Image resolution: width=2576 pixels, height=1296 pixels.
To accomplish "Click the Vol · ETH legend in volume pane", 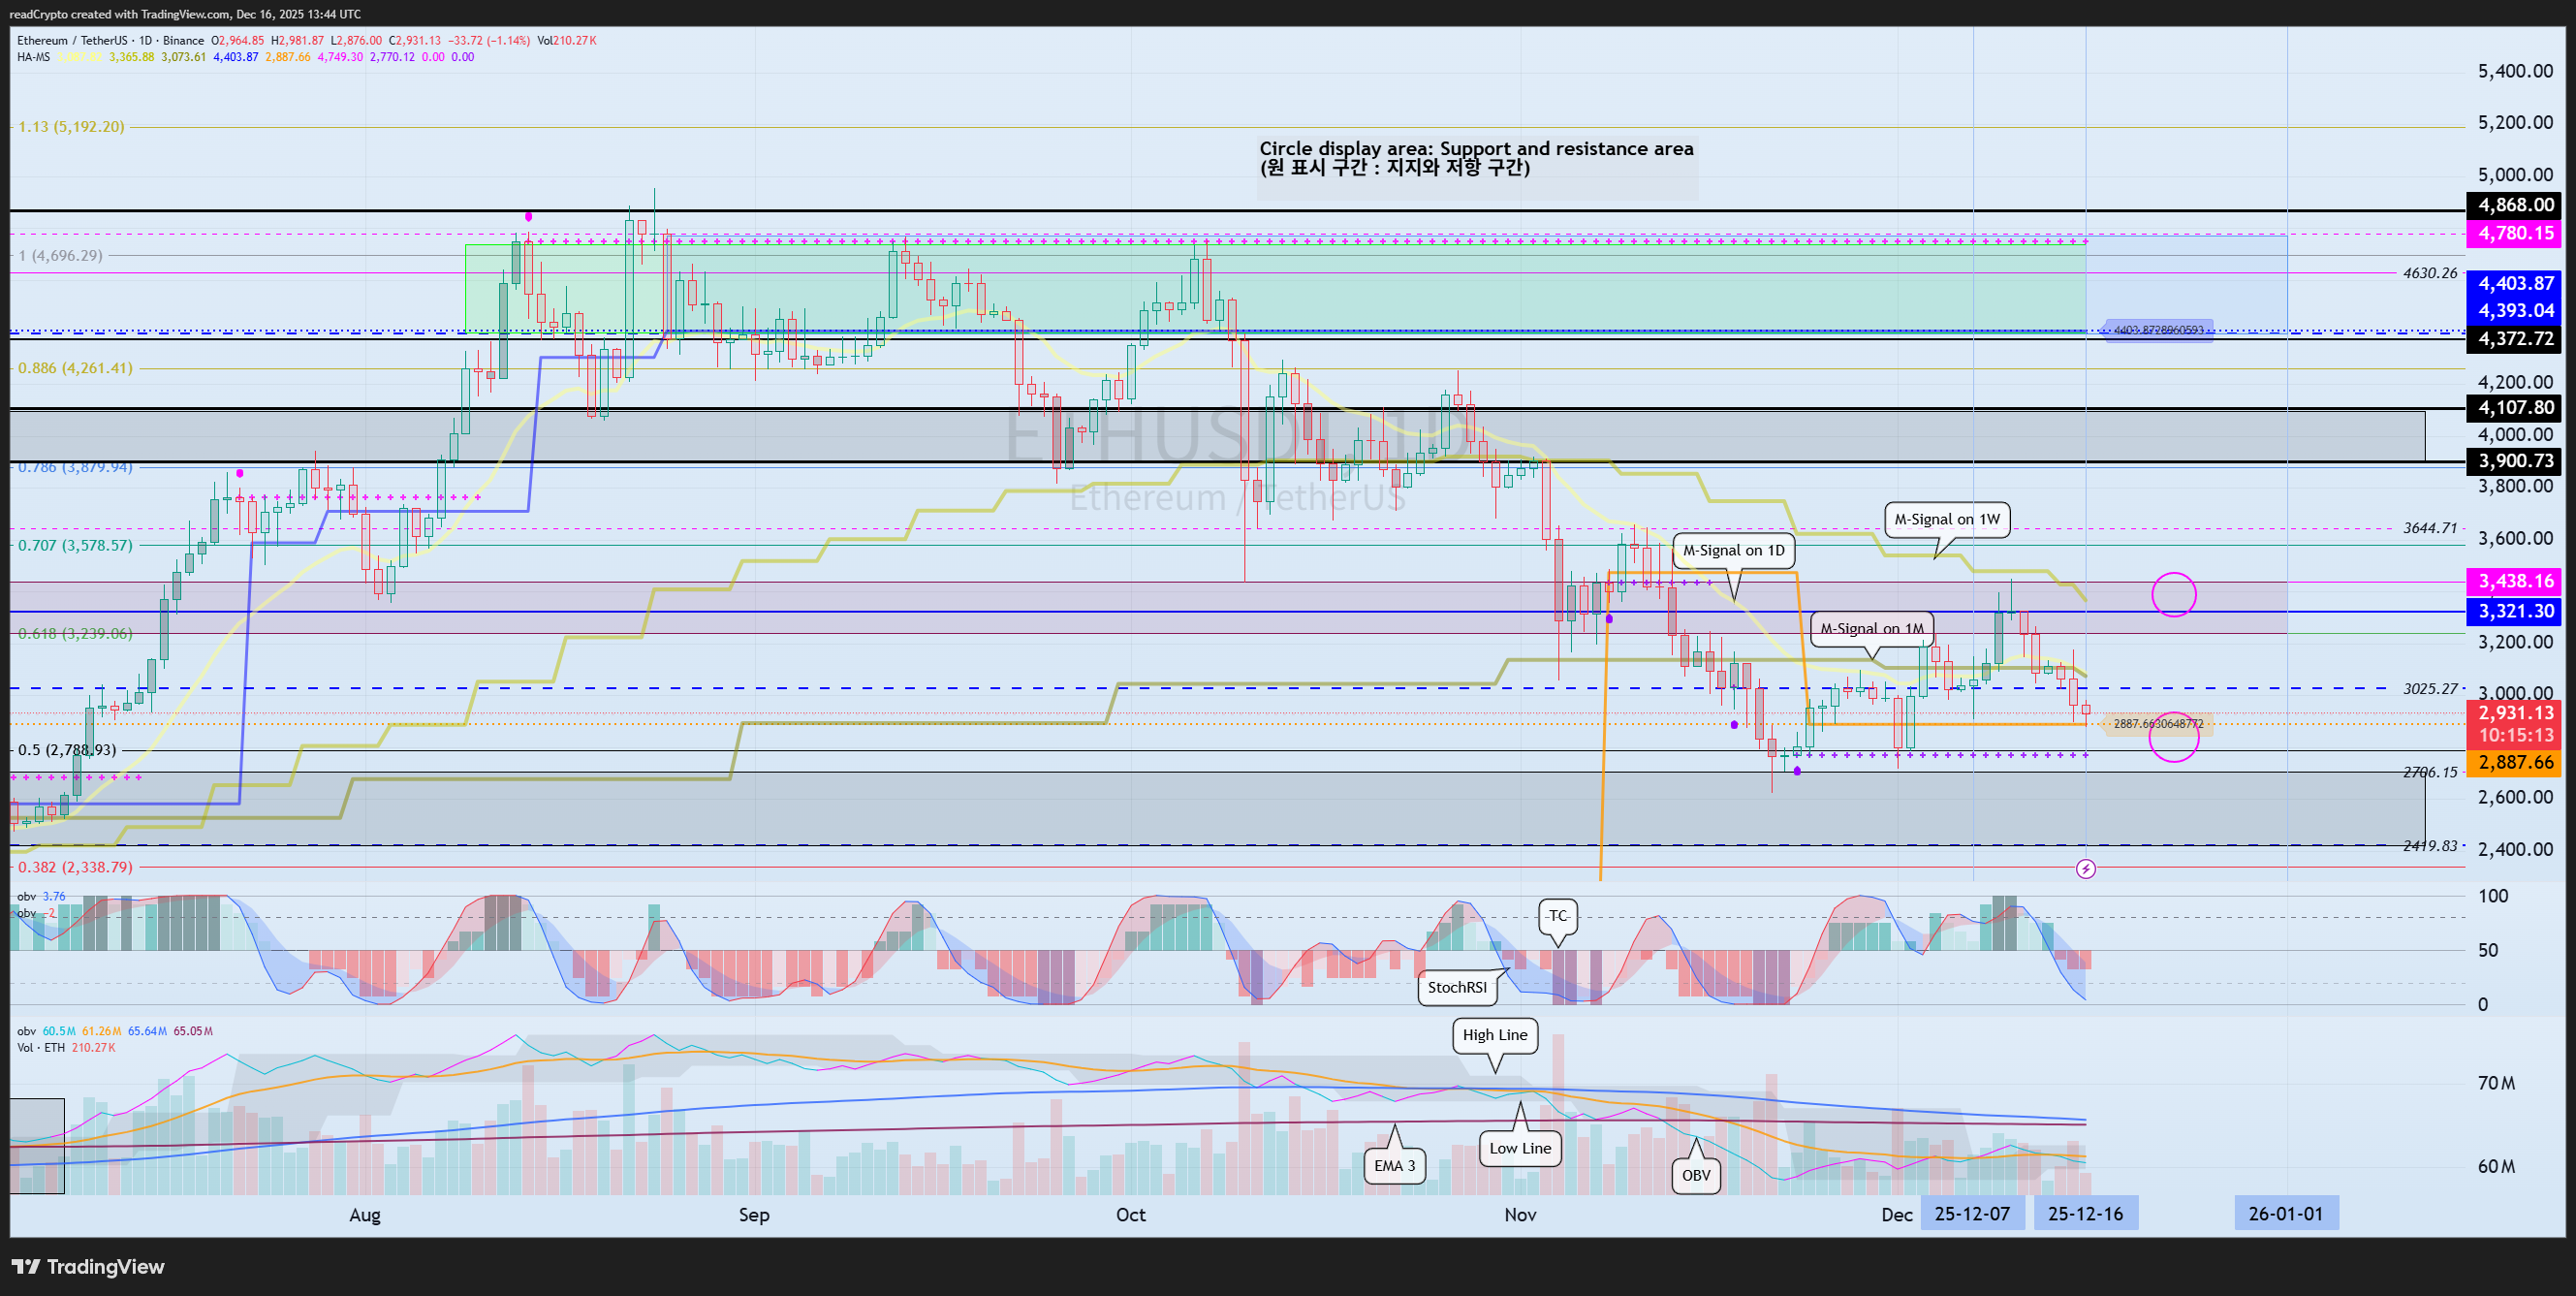I will (41, 1047).
